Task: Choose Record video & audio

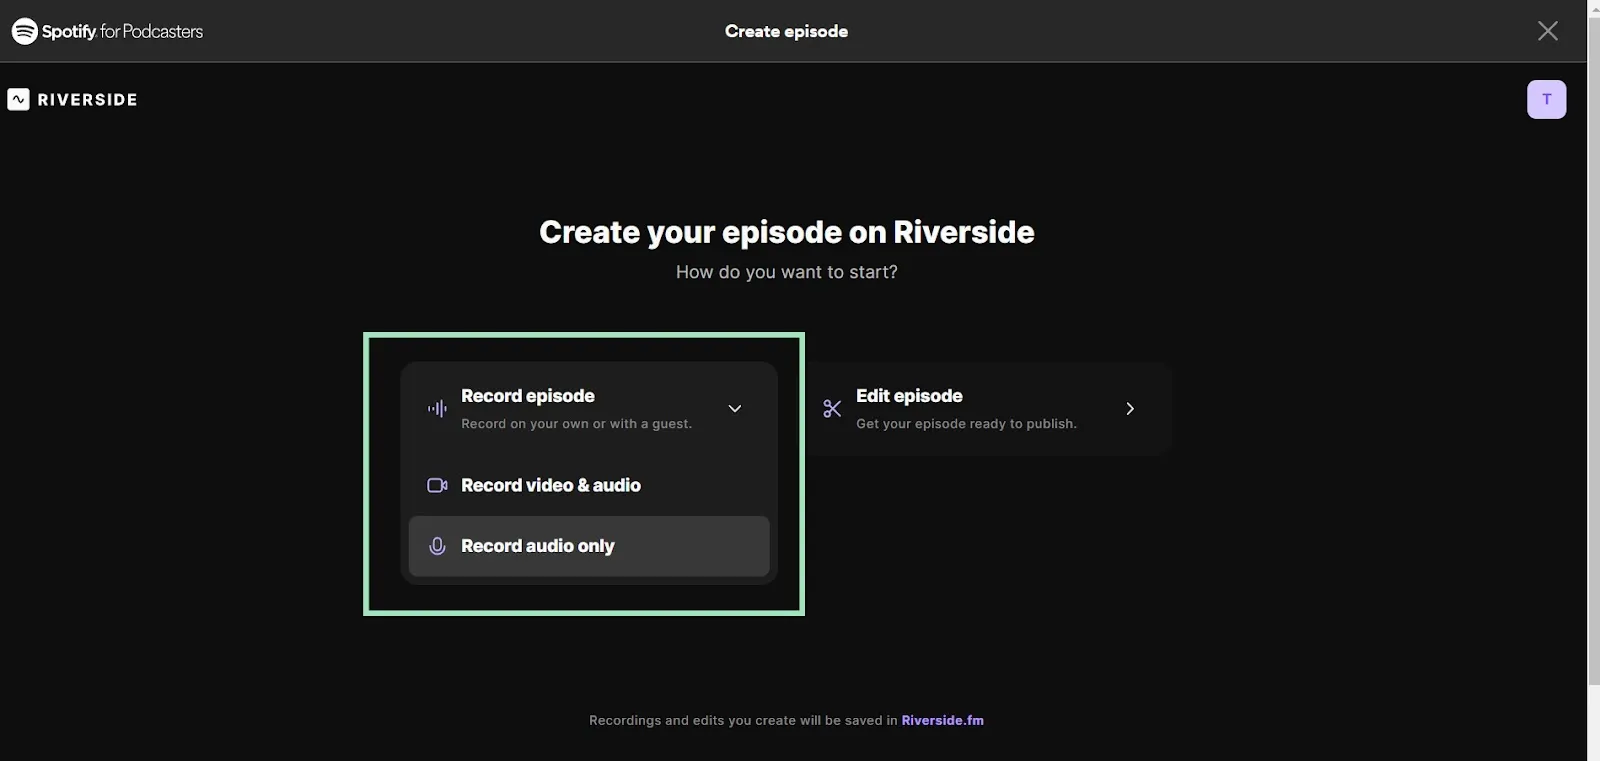Action: click(x=589, y=485)
